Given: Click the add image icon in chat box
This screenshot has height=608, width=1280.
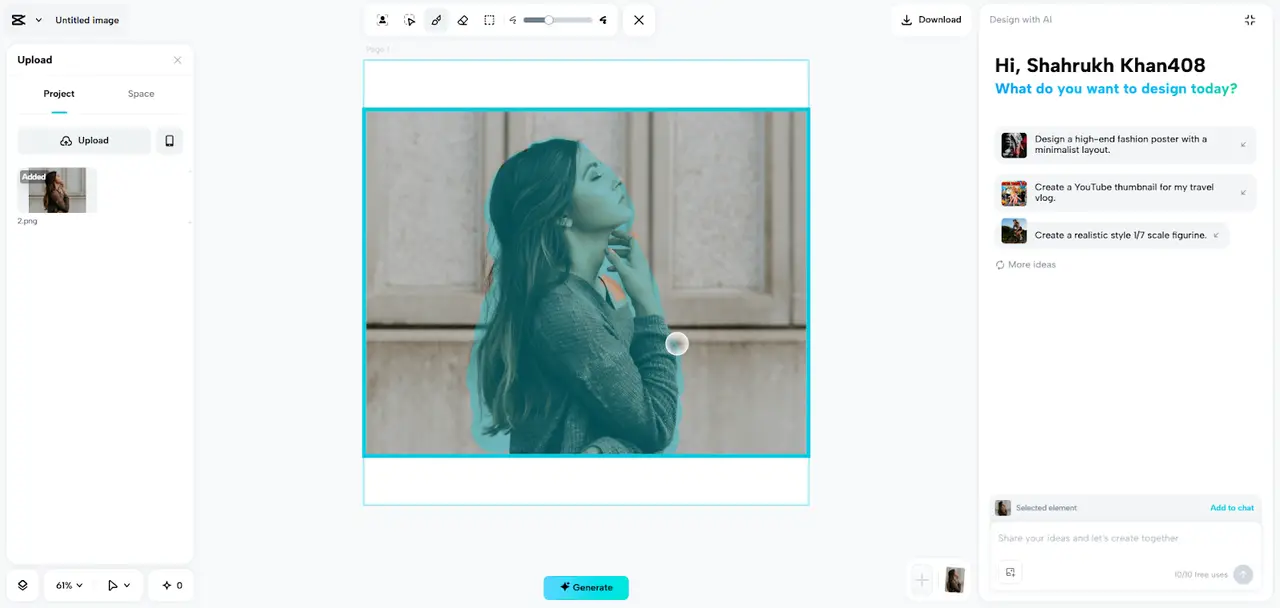Looking at the screenshot, I should [1010, 573].
